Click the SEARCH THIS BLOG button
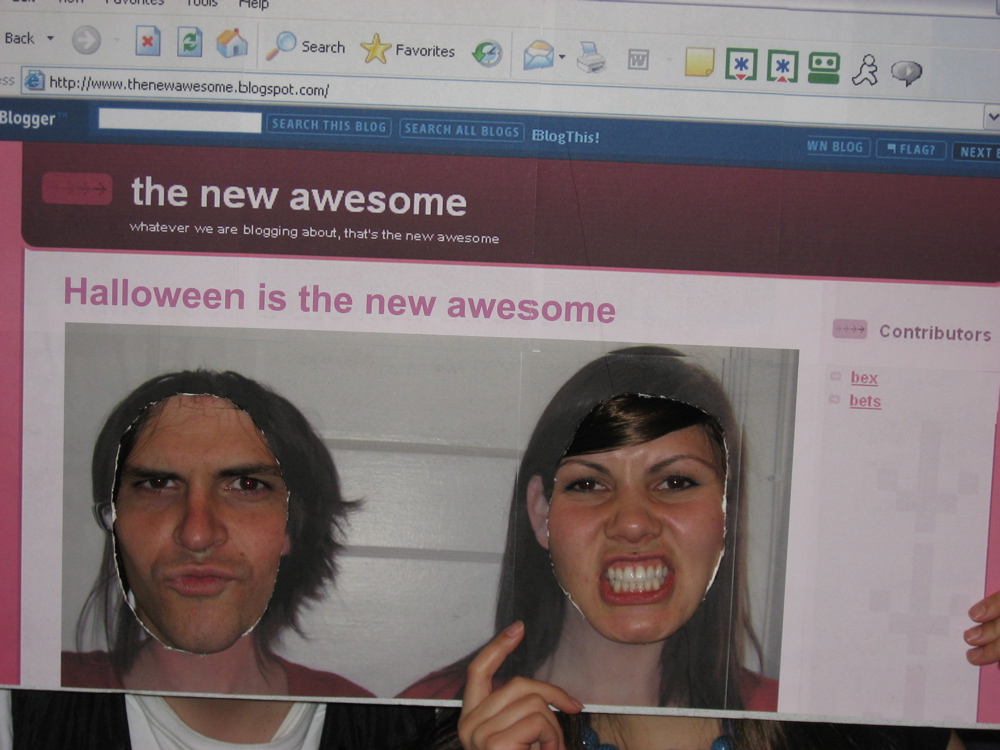Viewport: 1000px width, 750px height. click(x=329, y=126)
